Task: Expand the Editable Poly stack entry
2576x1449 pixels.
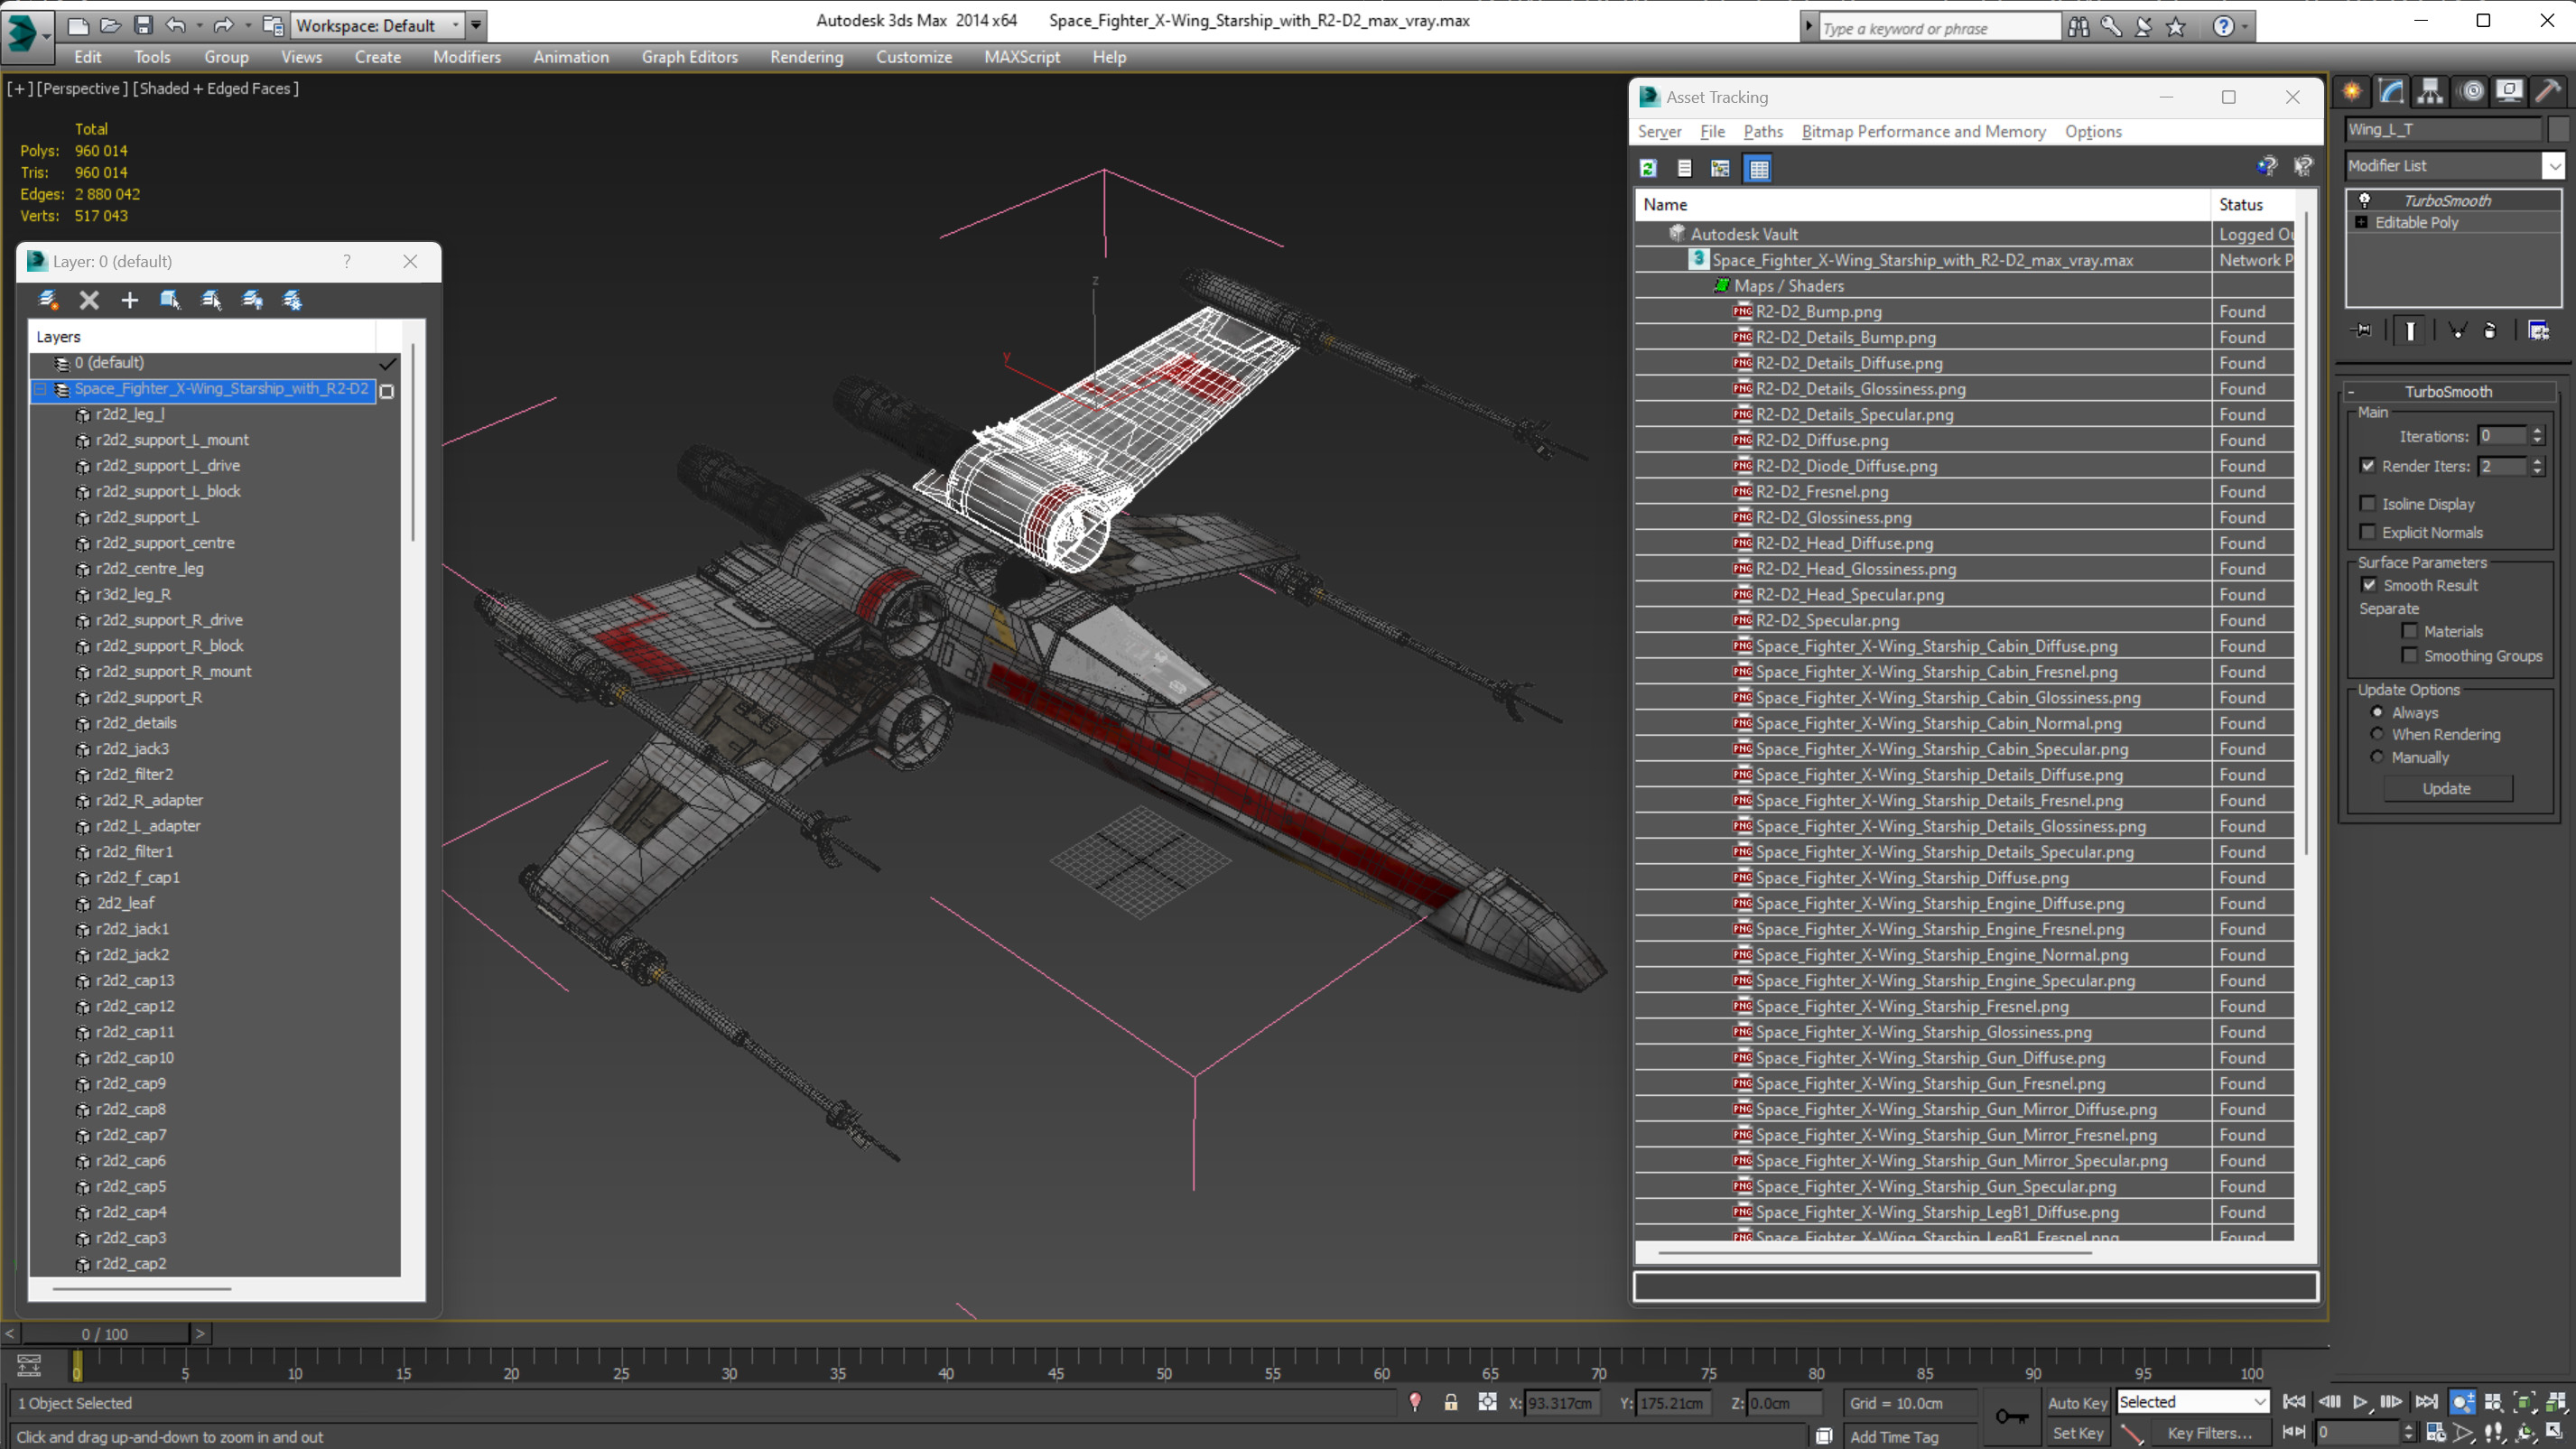Action: [2361, 222]
